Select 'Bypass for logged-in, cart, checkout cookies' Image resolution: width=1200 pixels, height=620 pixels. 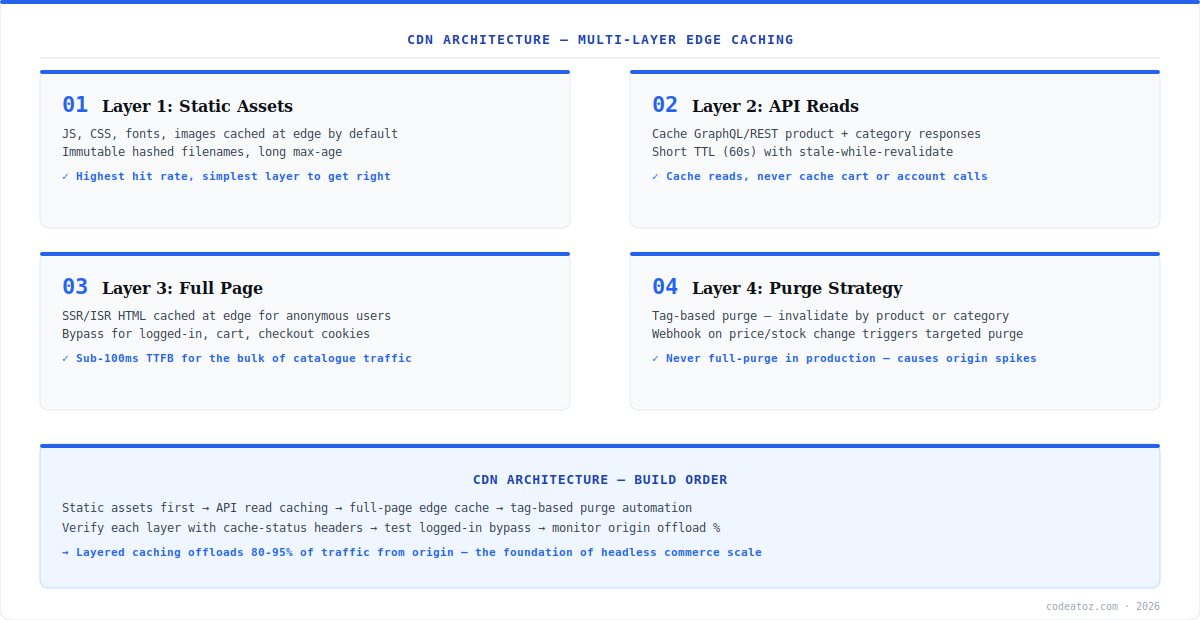216,334
